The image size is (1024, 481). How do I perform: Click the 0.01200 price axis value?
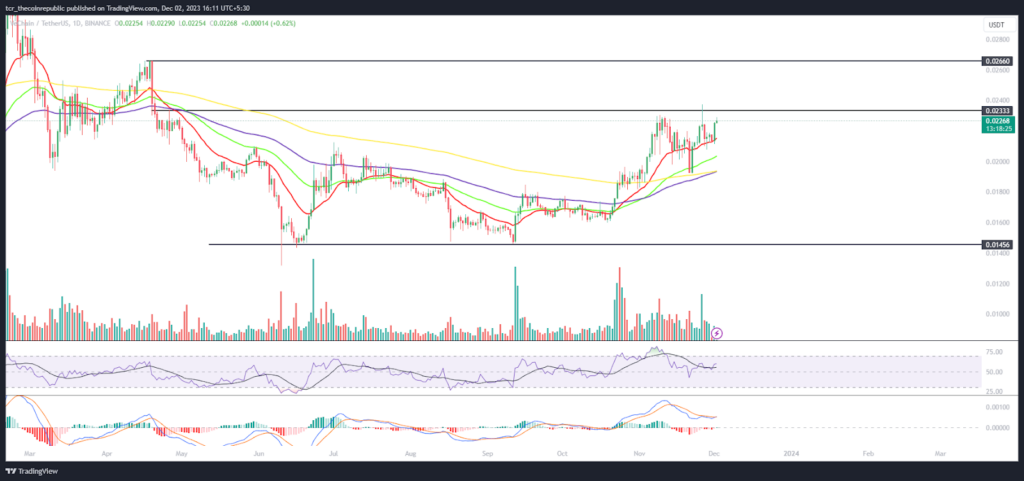[997, 284]
